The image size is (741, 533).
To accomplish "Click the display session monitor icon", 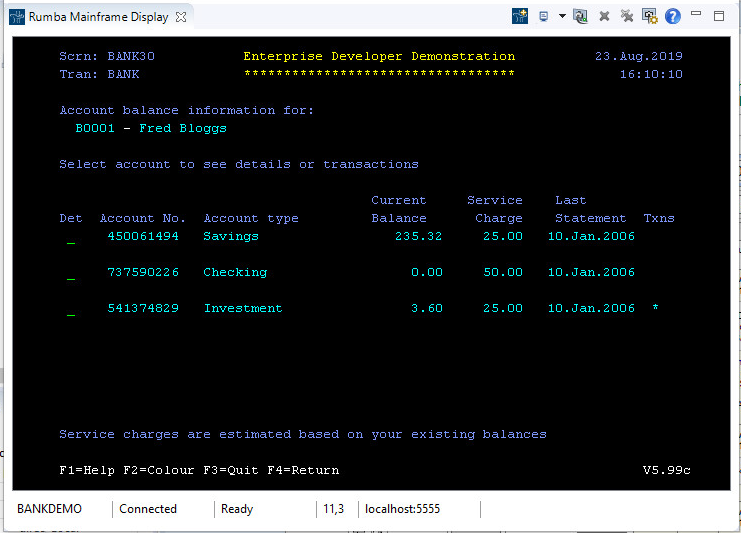I will [x=544, y=16].
